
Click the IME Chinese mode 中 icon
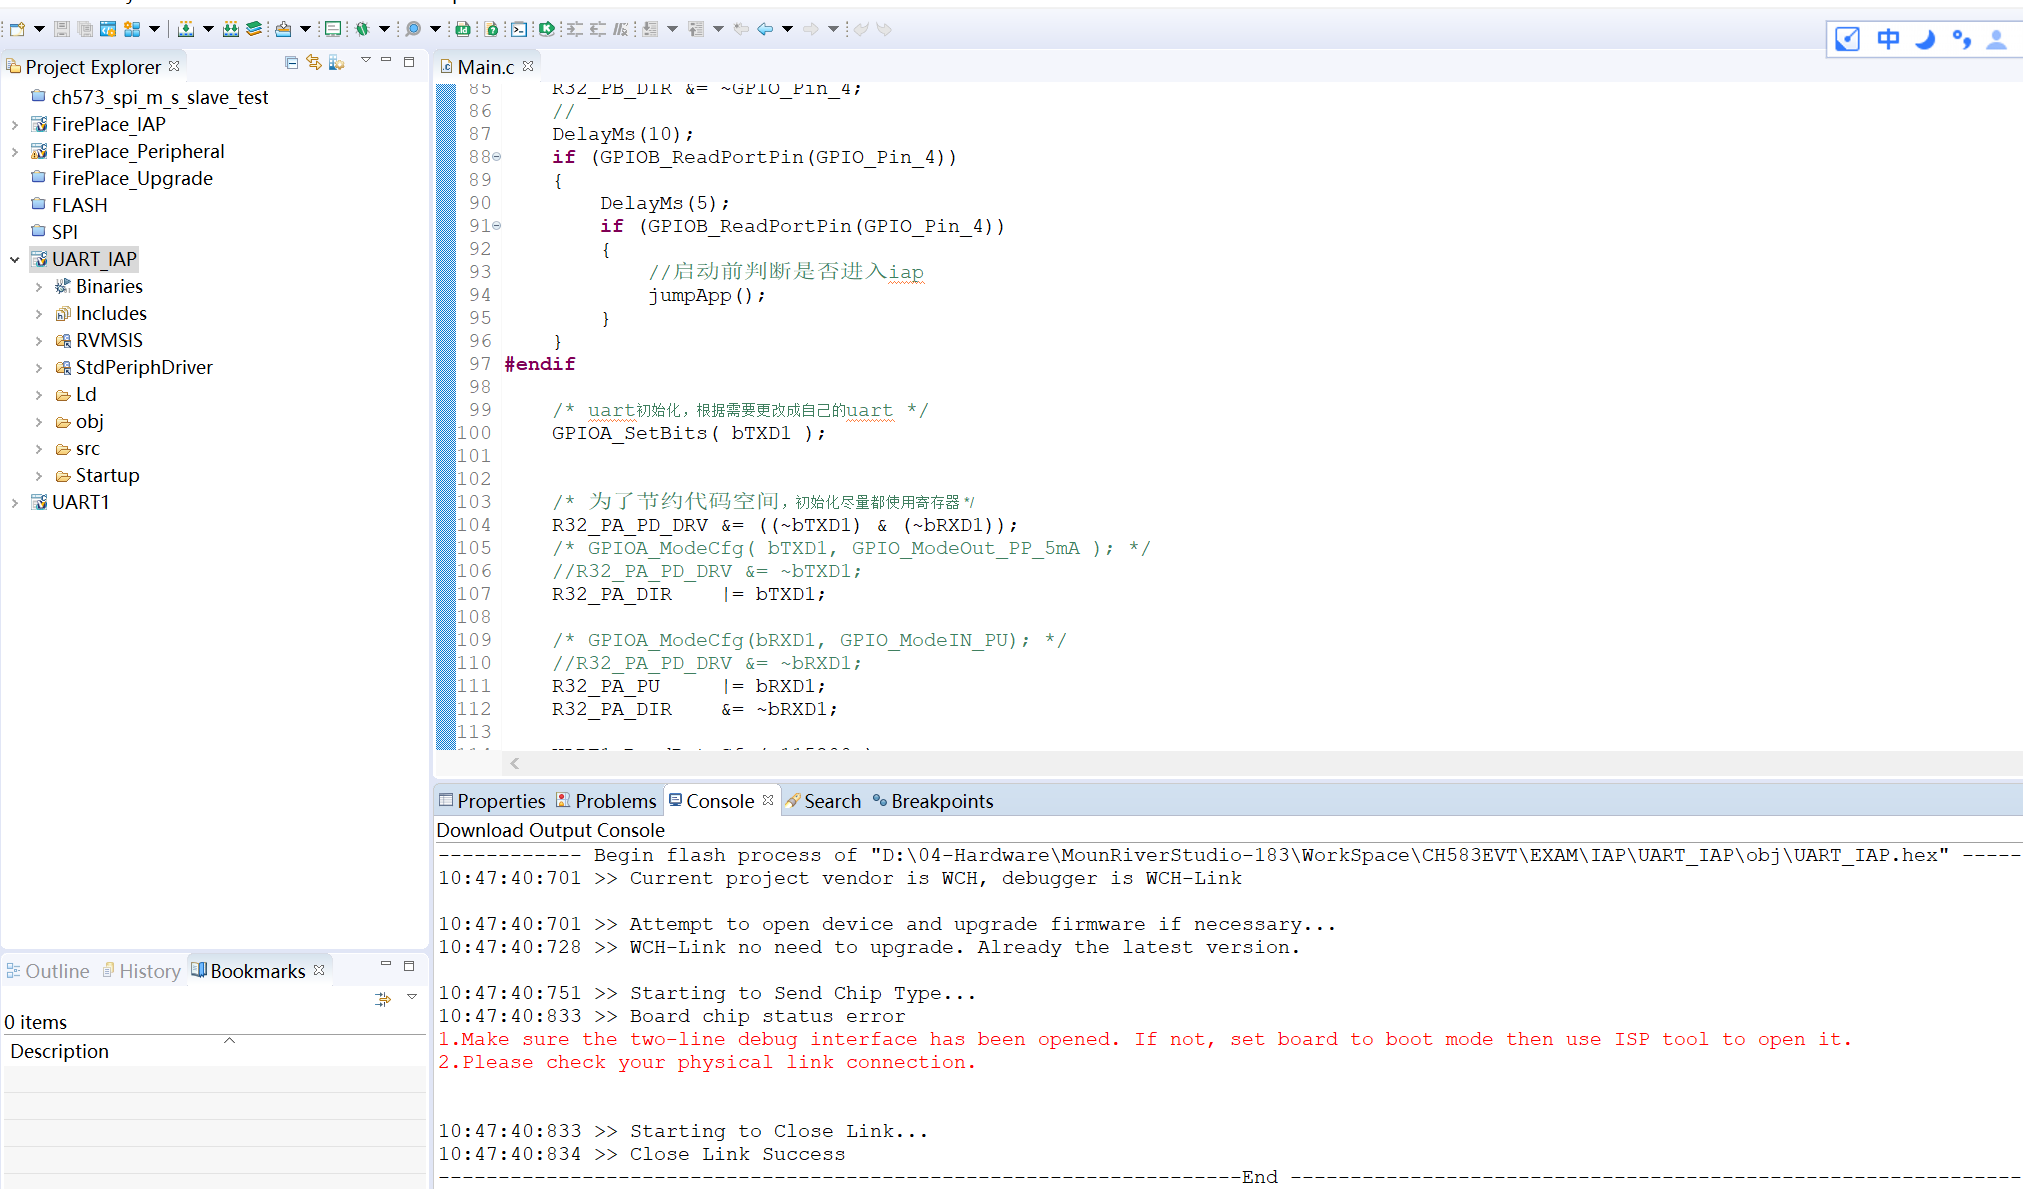1888,39
